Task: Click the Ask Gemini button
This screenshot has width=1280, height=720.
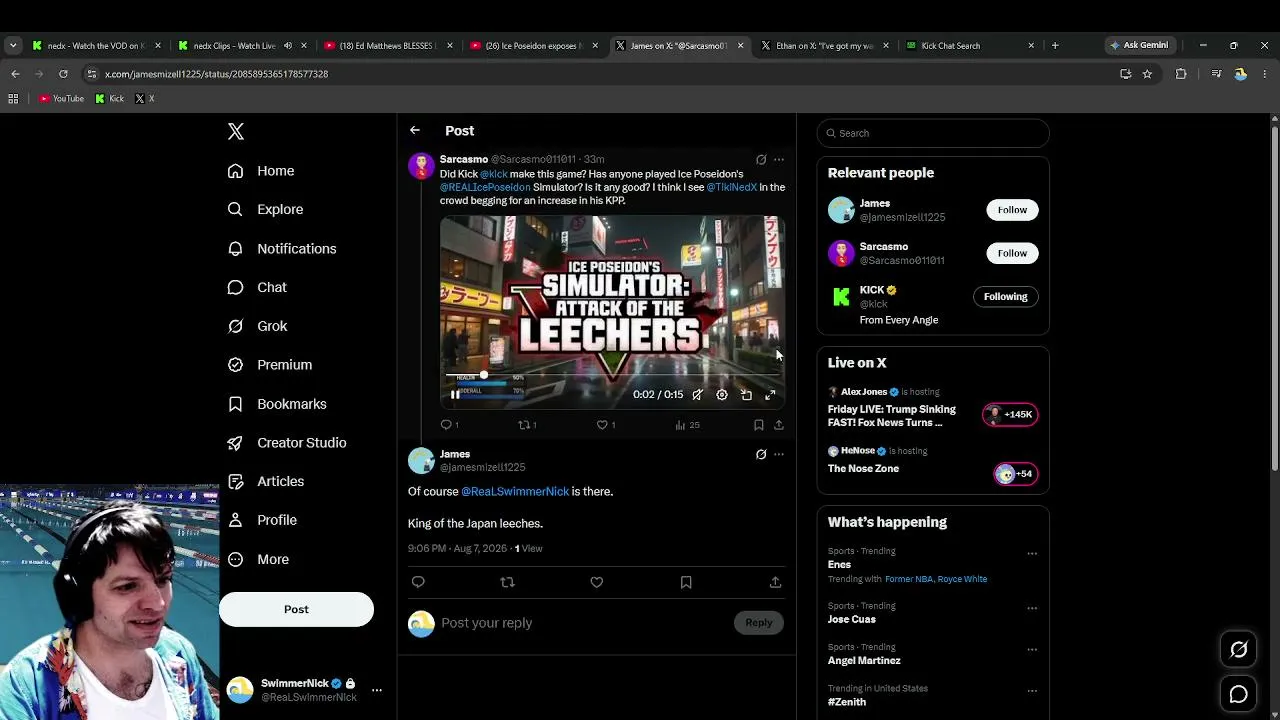Action: 1139,45
